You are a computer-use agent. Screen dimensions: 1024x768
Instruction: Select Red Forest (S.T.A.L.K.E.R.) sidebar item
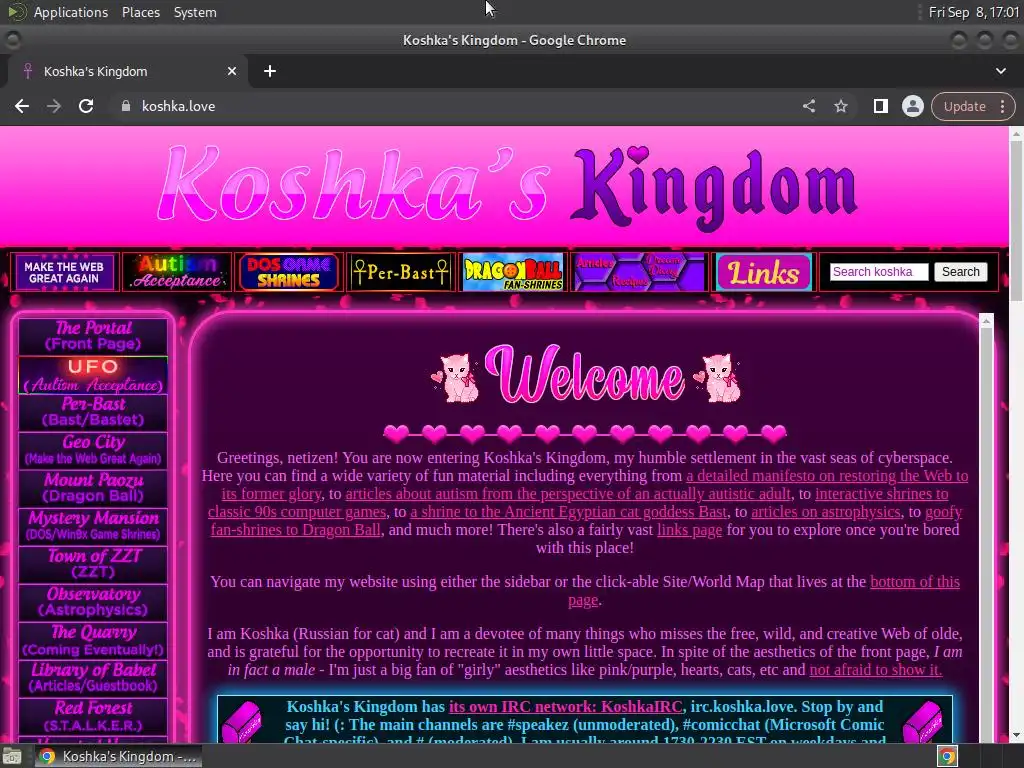click(93, 716)
